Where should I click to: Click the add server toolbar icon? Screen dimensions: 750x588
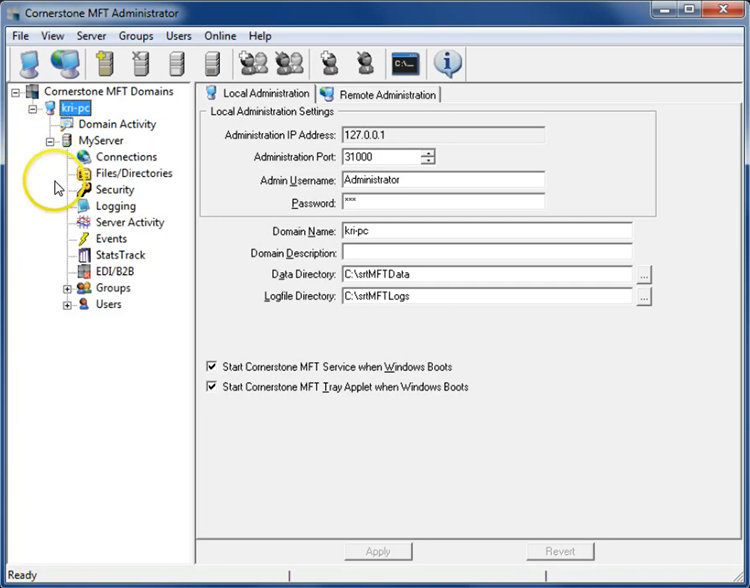click(105, 64)
